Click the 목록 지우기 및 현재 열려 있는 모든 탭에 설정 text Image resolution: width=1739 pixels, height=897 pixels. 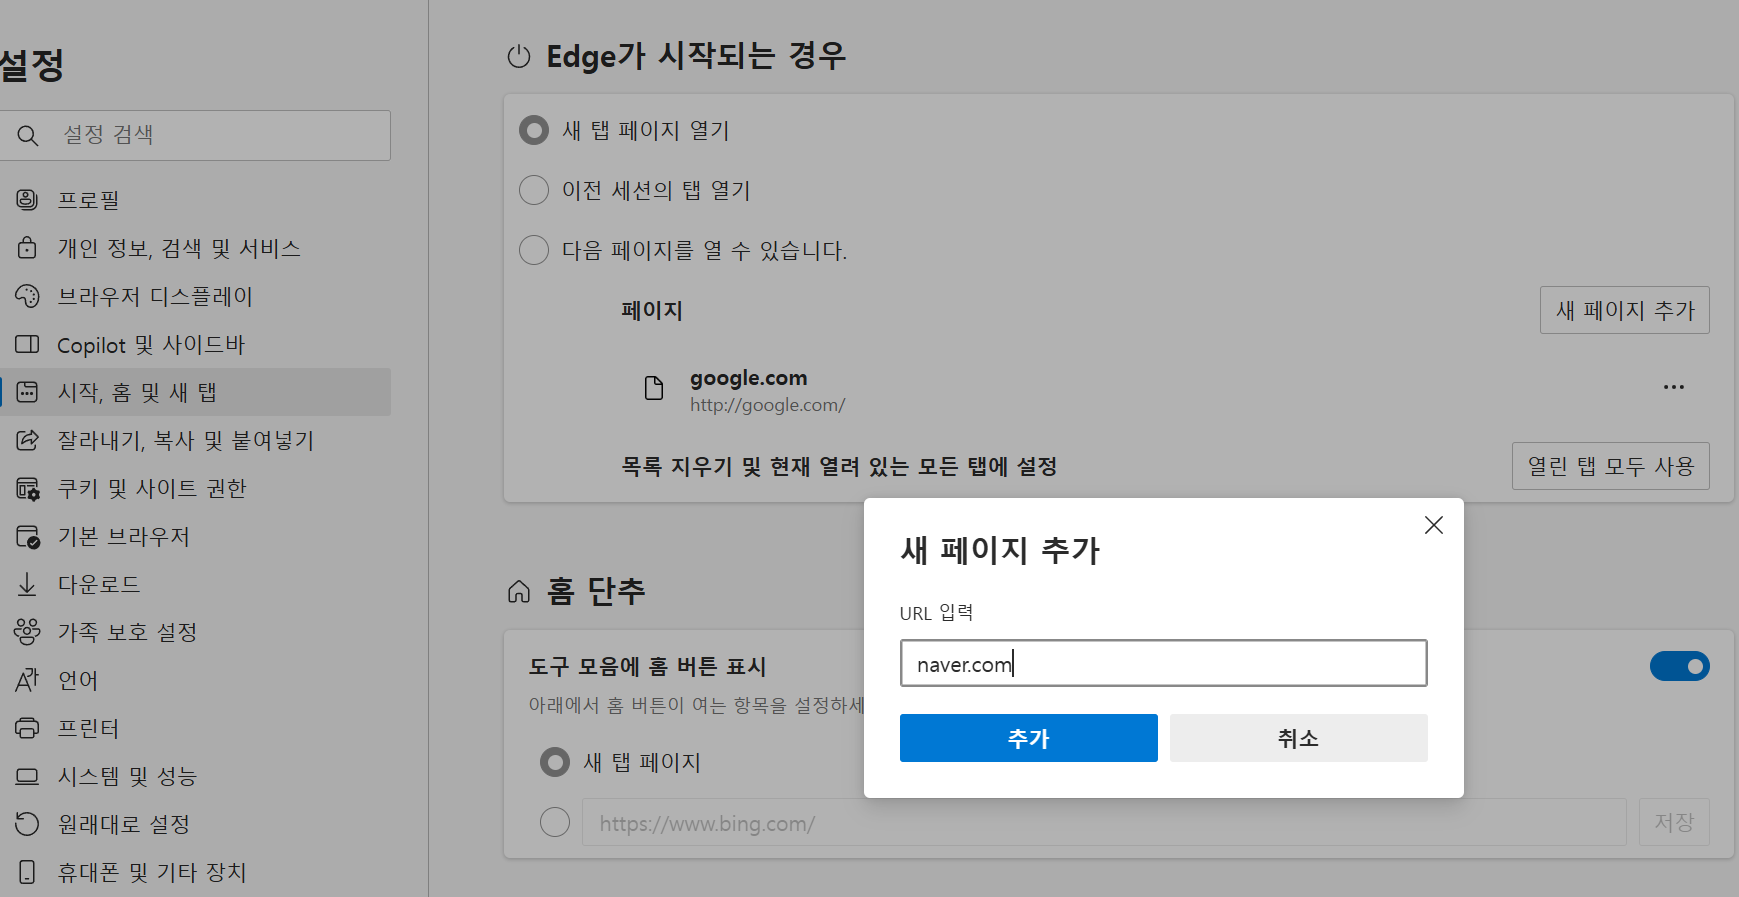tap(840, 466)
